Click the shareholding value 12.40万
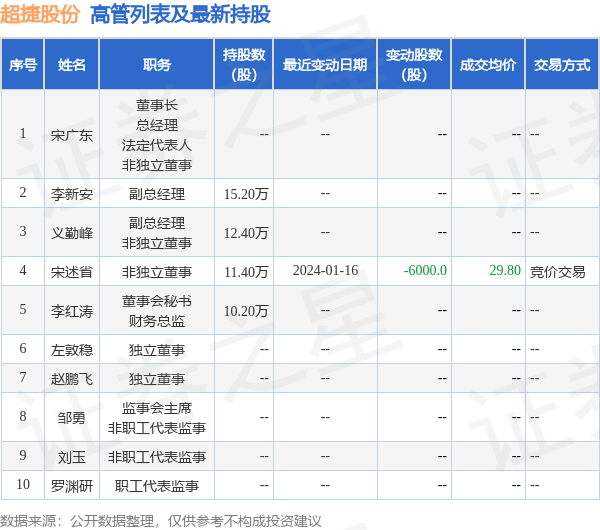This screenshot has width=600, height=530. (x=246, y=233)
